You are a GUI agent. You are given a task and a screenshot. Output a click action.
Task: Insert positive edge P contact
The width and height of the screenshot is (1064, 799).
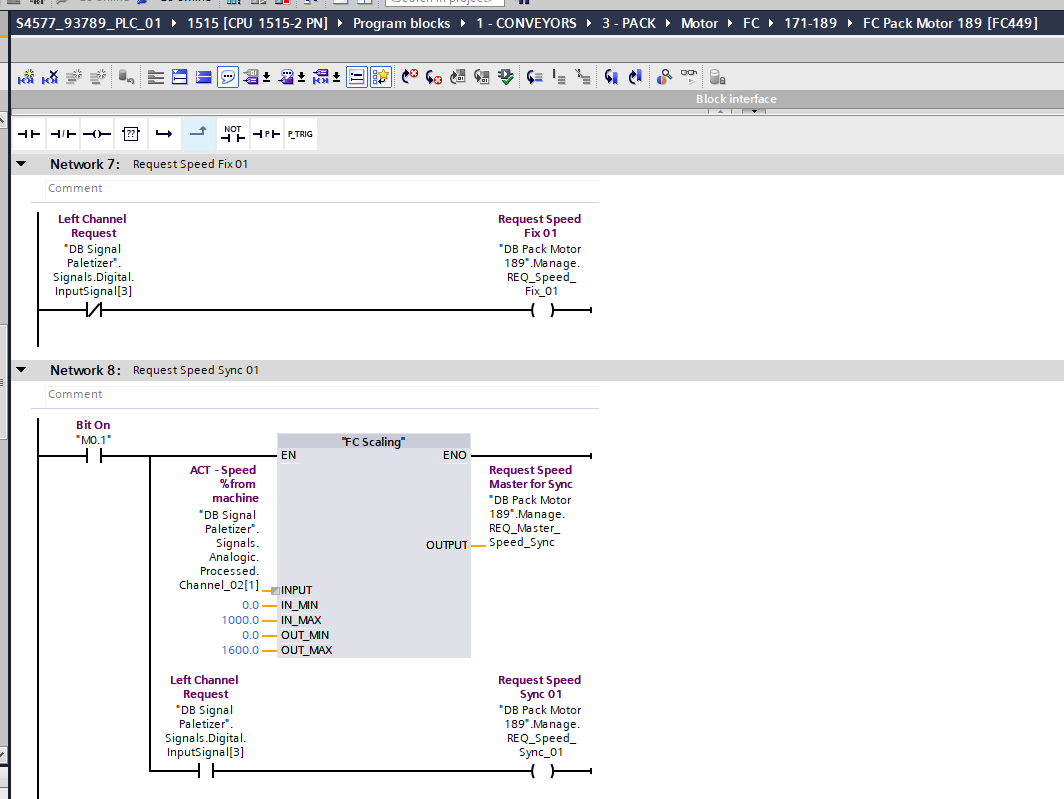267,134
